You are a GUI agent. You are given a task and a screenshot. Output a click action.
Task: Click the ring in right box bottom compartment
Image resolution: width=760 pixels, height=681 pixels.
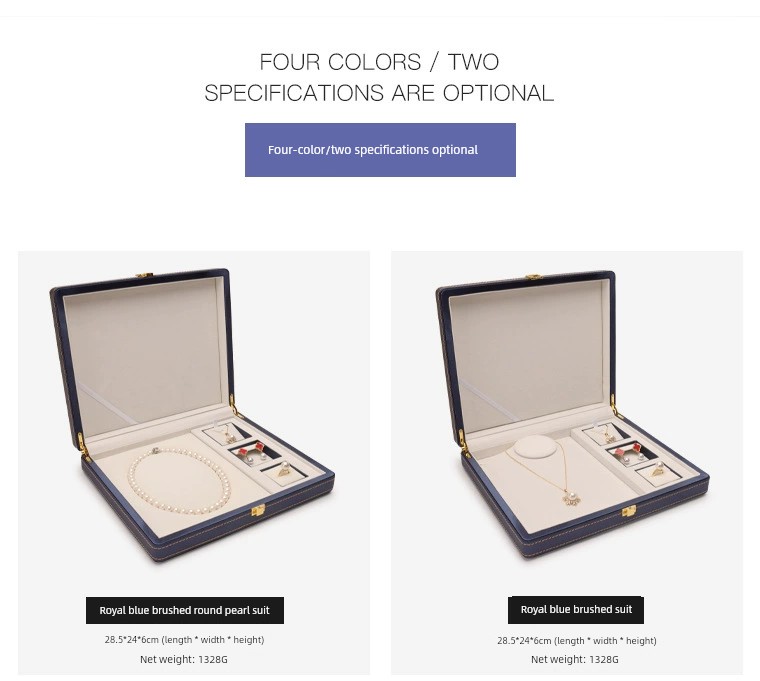point(658,469)
